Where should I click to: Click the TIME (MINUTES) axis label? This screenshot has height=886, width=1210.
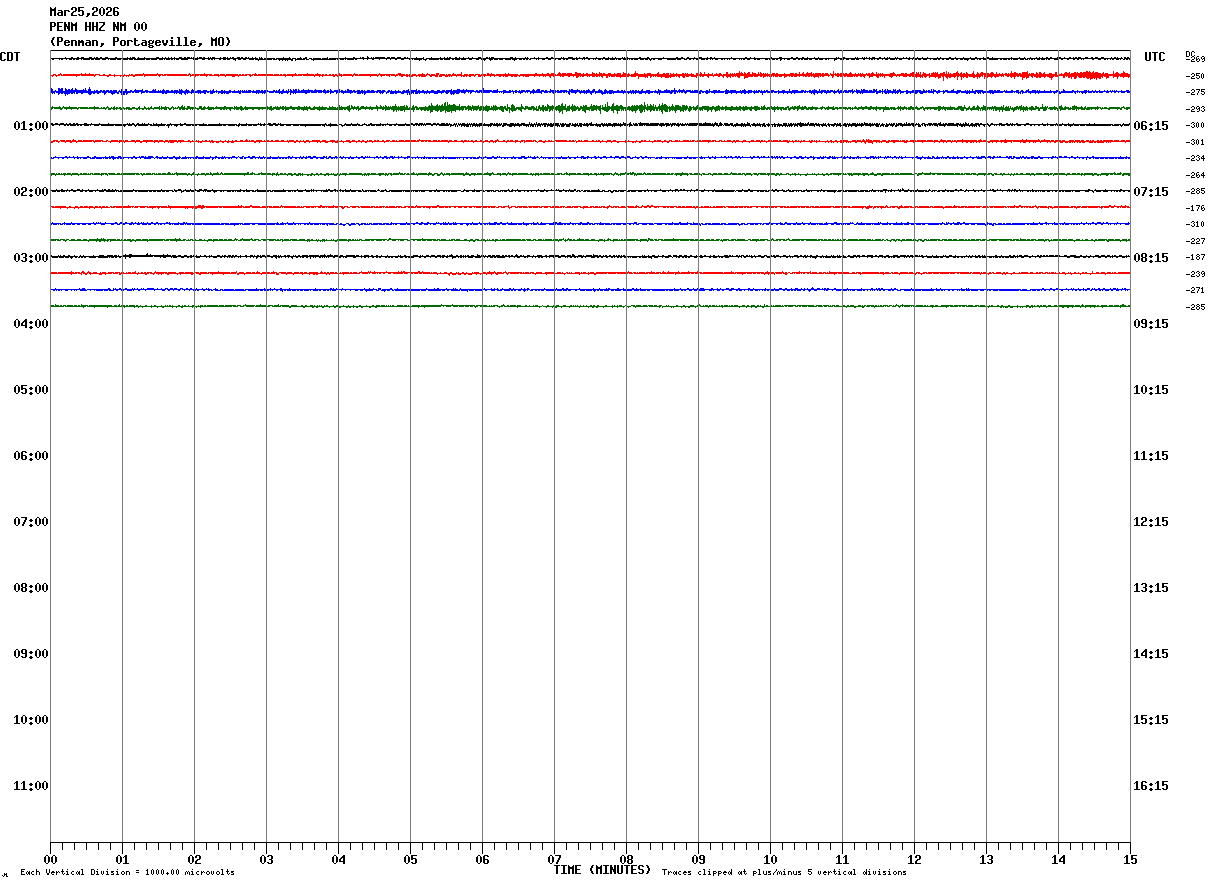click(602, 870)
